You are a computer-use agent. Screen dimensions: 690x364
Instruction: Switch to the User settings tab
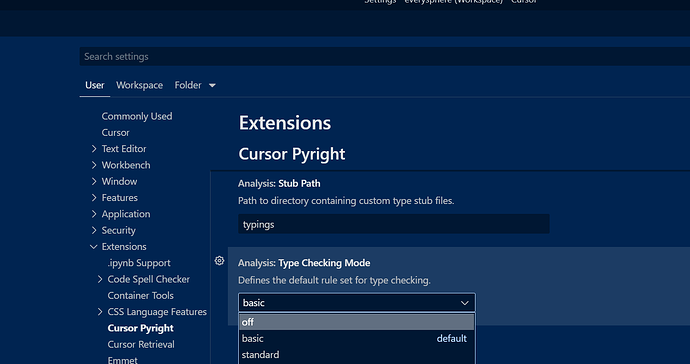[x=95, y=85]
